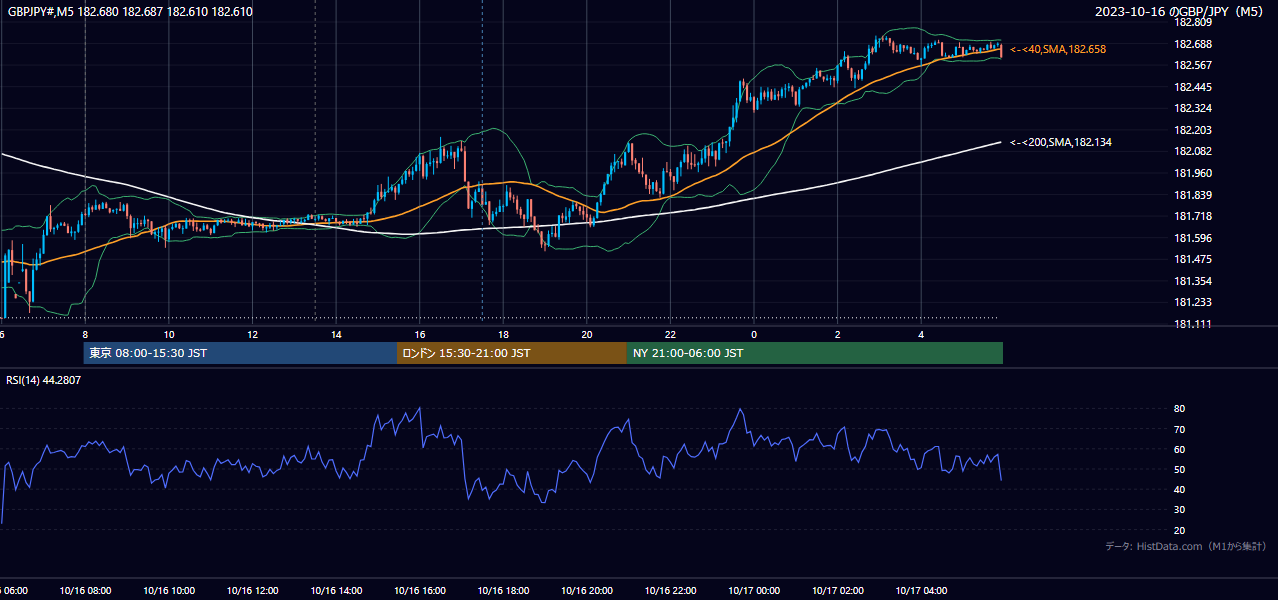1278x600 pixels.
Task: Select the white '<--<200,SMA,182.134' label
Action: point(1060,143)
